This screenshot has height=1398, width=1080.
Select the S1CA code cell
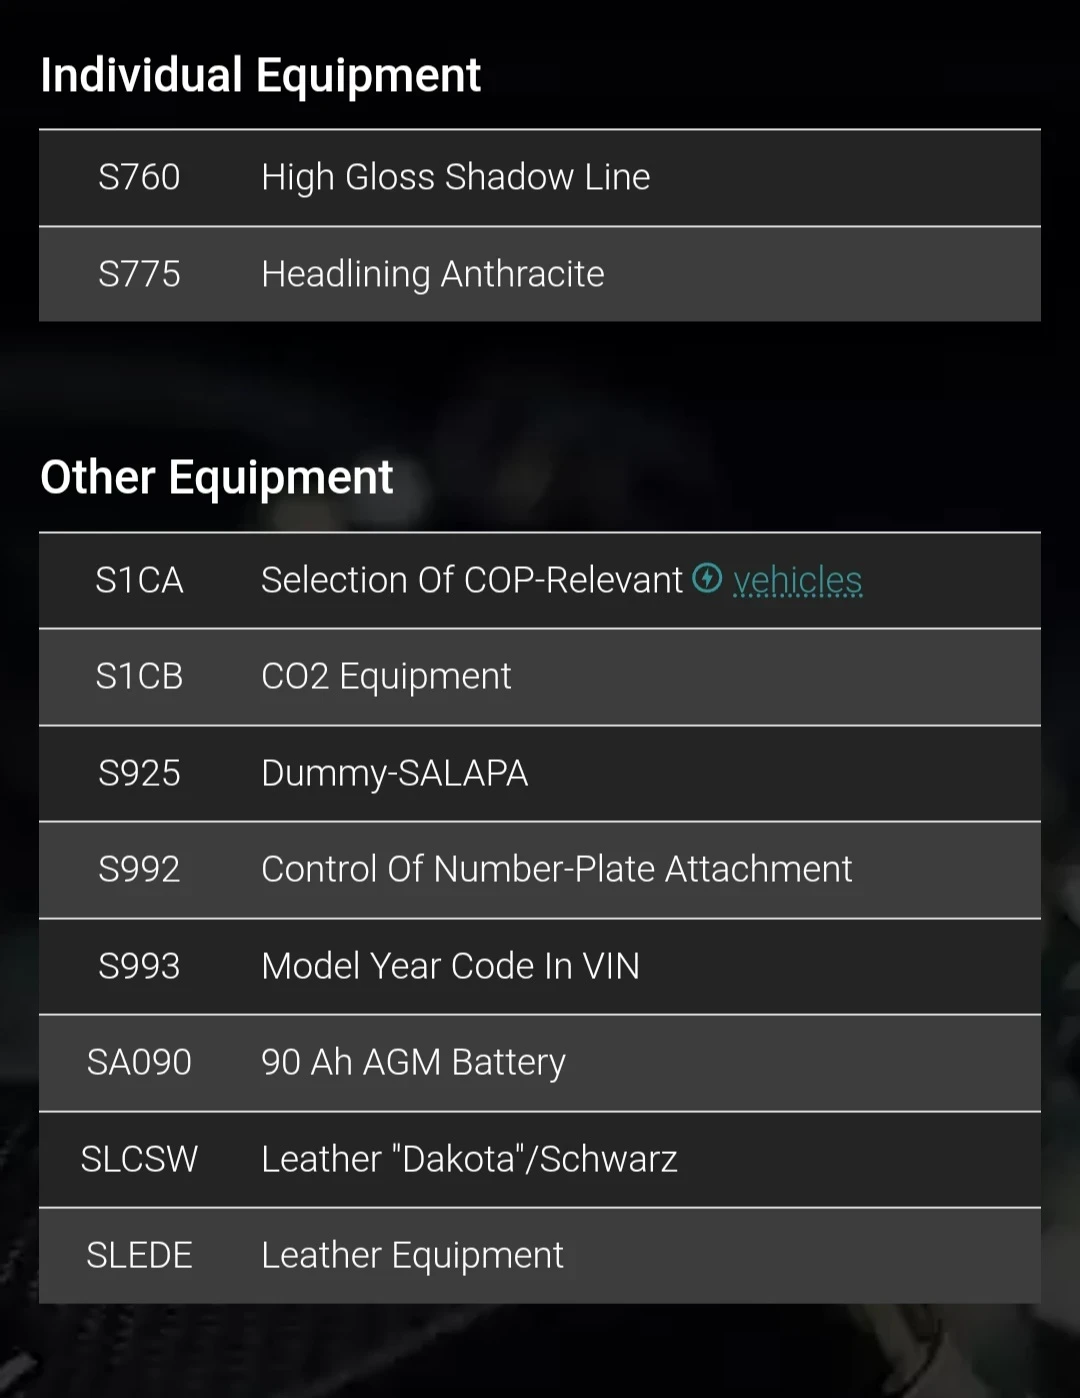click(x=139, y=580)
